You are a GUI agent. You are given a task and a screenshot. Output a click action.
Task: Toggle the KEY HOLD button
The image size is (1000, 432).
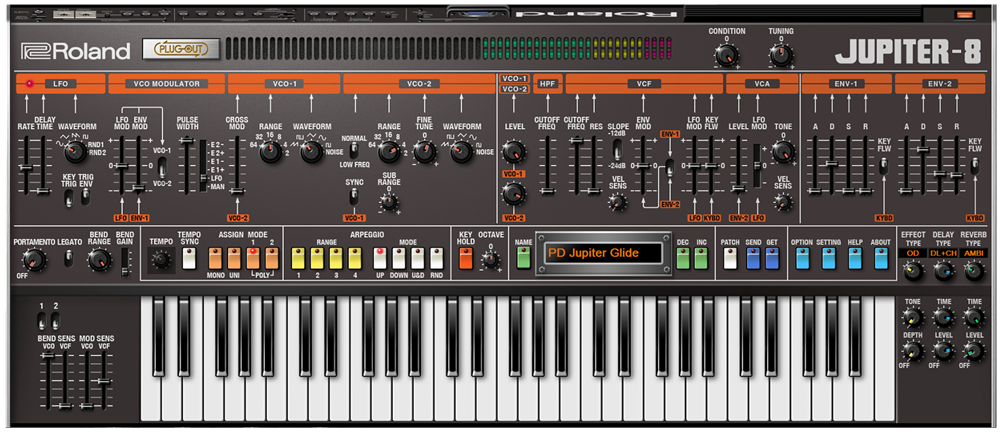pos(466,258)
